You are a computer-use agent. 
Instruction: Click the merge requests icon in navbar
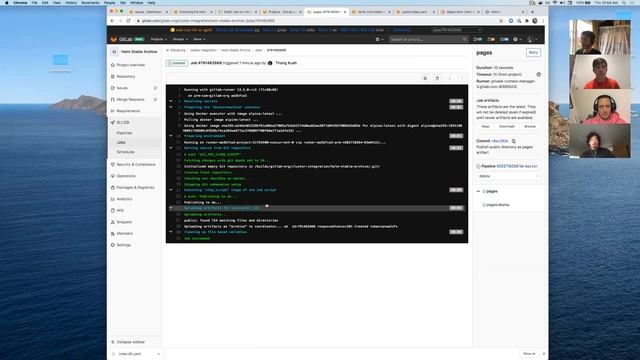point(491,39)
